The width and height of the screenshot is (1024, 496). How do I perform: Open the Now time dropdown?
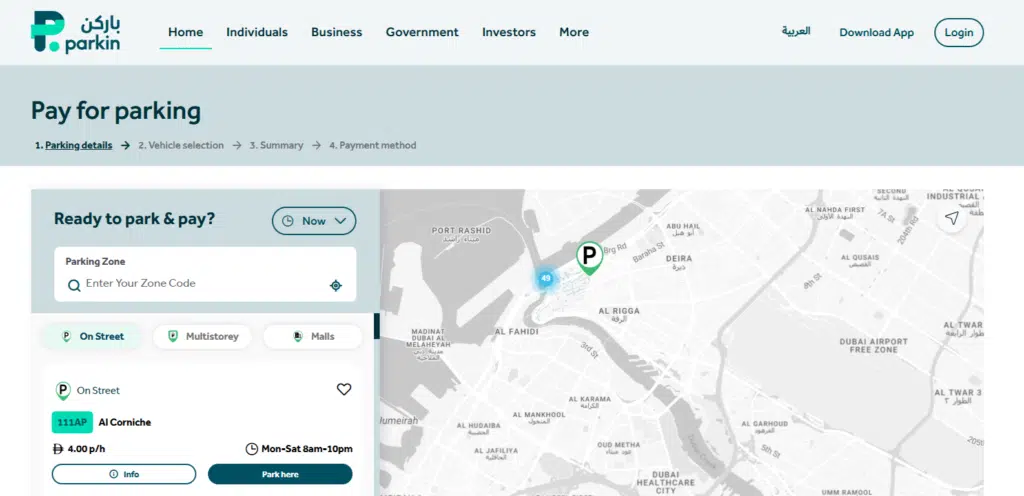click(314, 221)
